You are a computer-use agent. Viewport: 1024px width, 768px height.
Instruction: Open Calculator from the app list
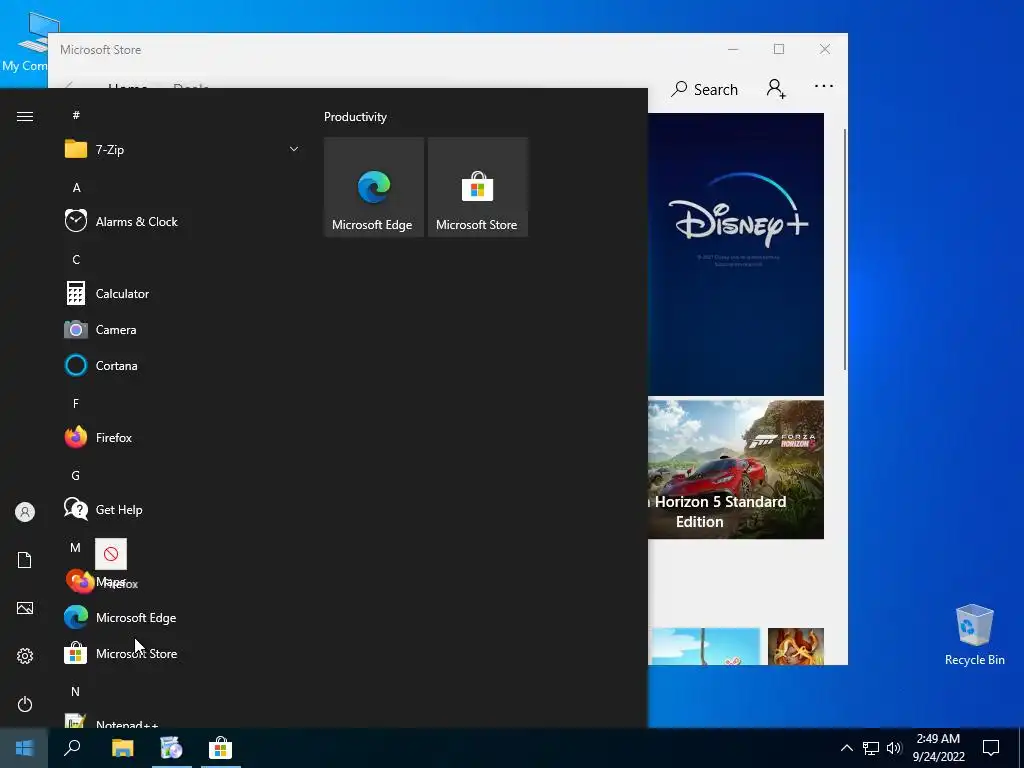pyautogui.click(x=182, y=293)
